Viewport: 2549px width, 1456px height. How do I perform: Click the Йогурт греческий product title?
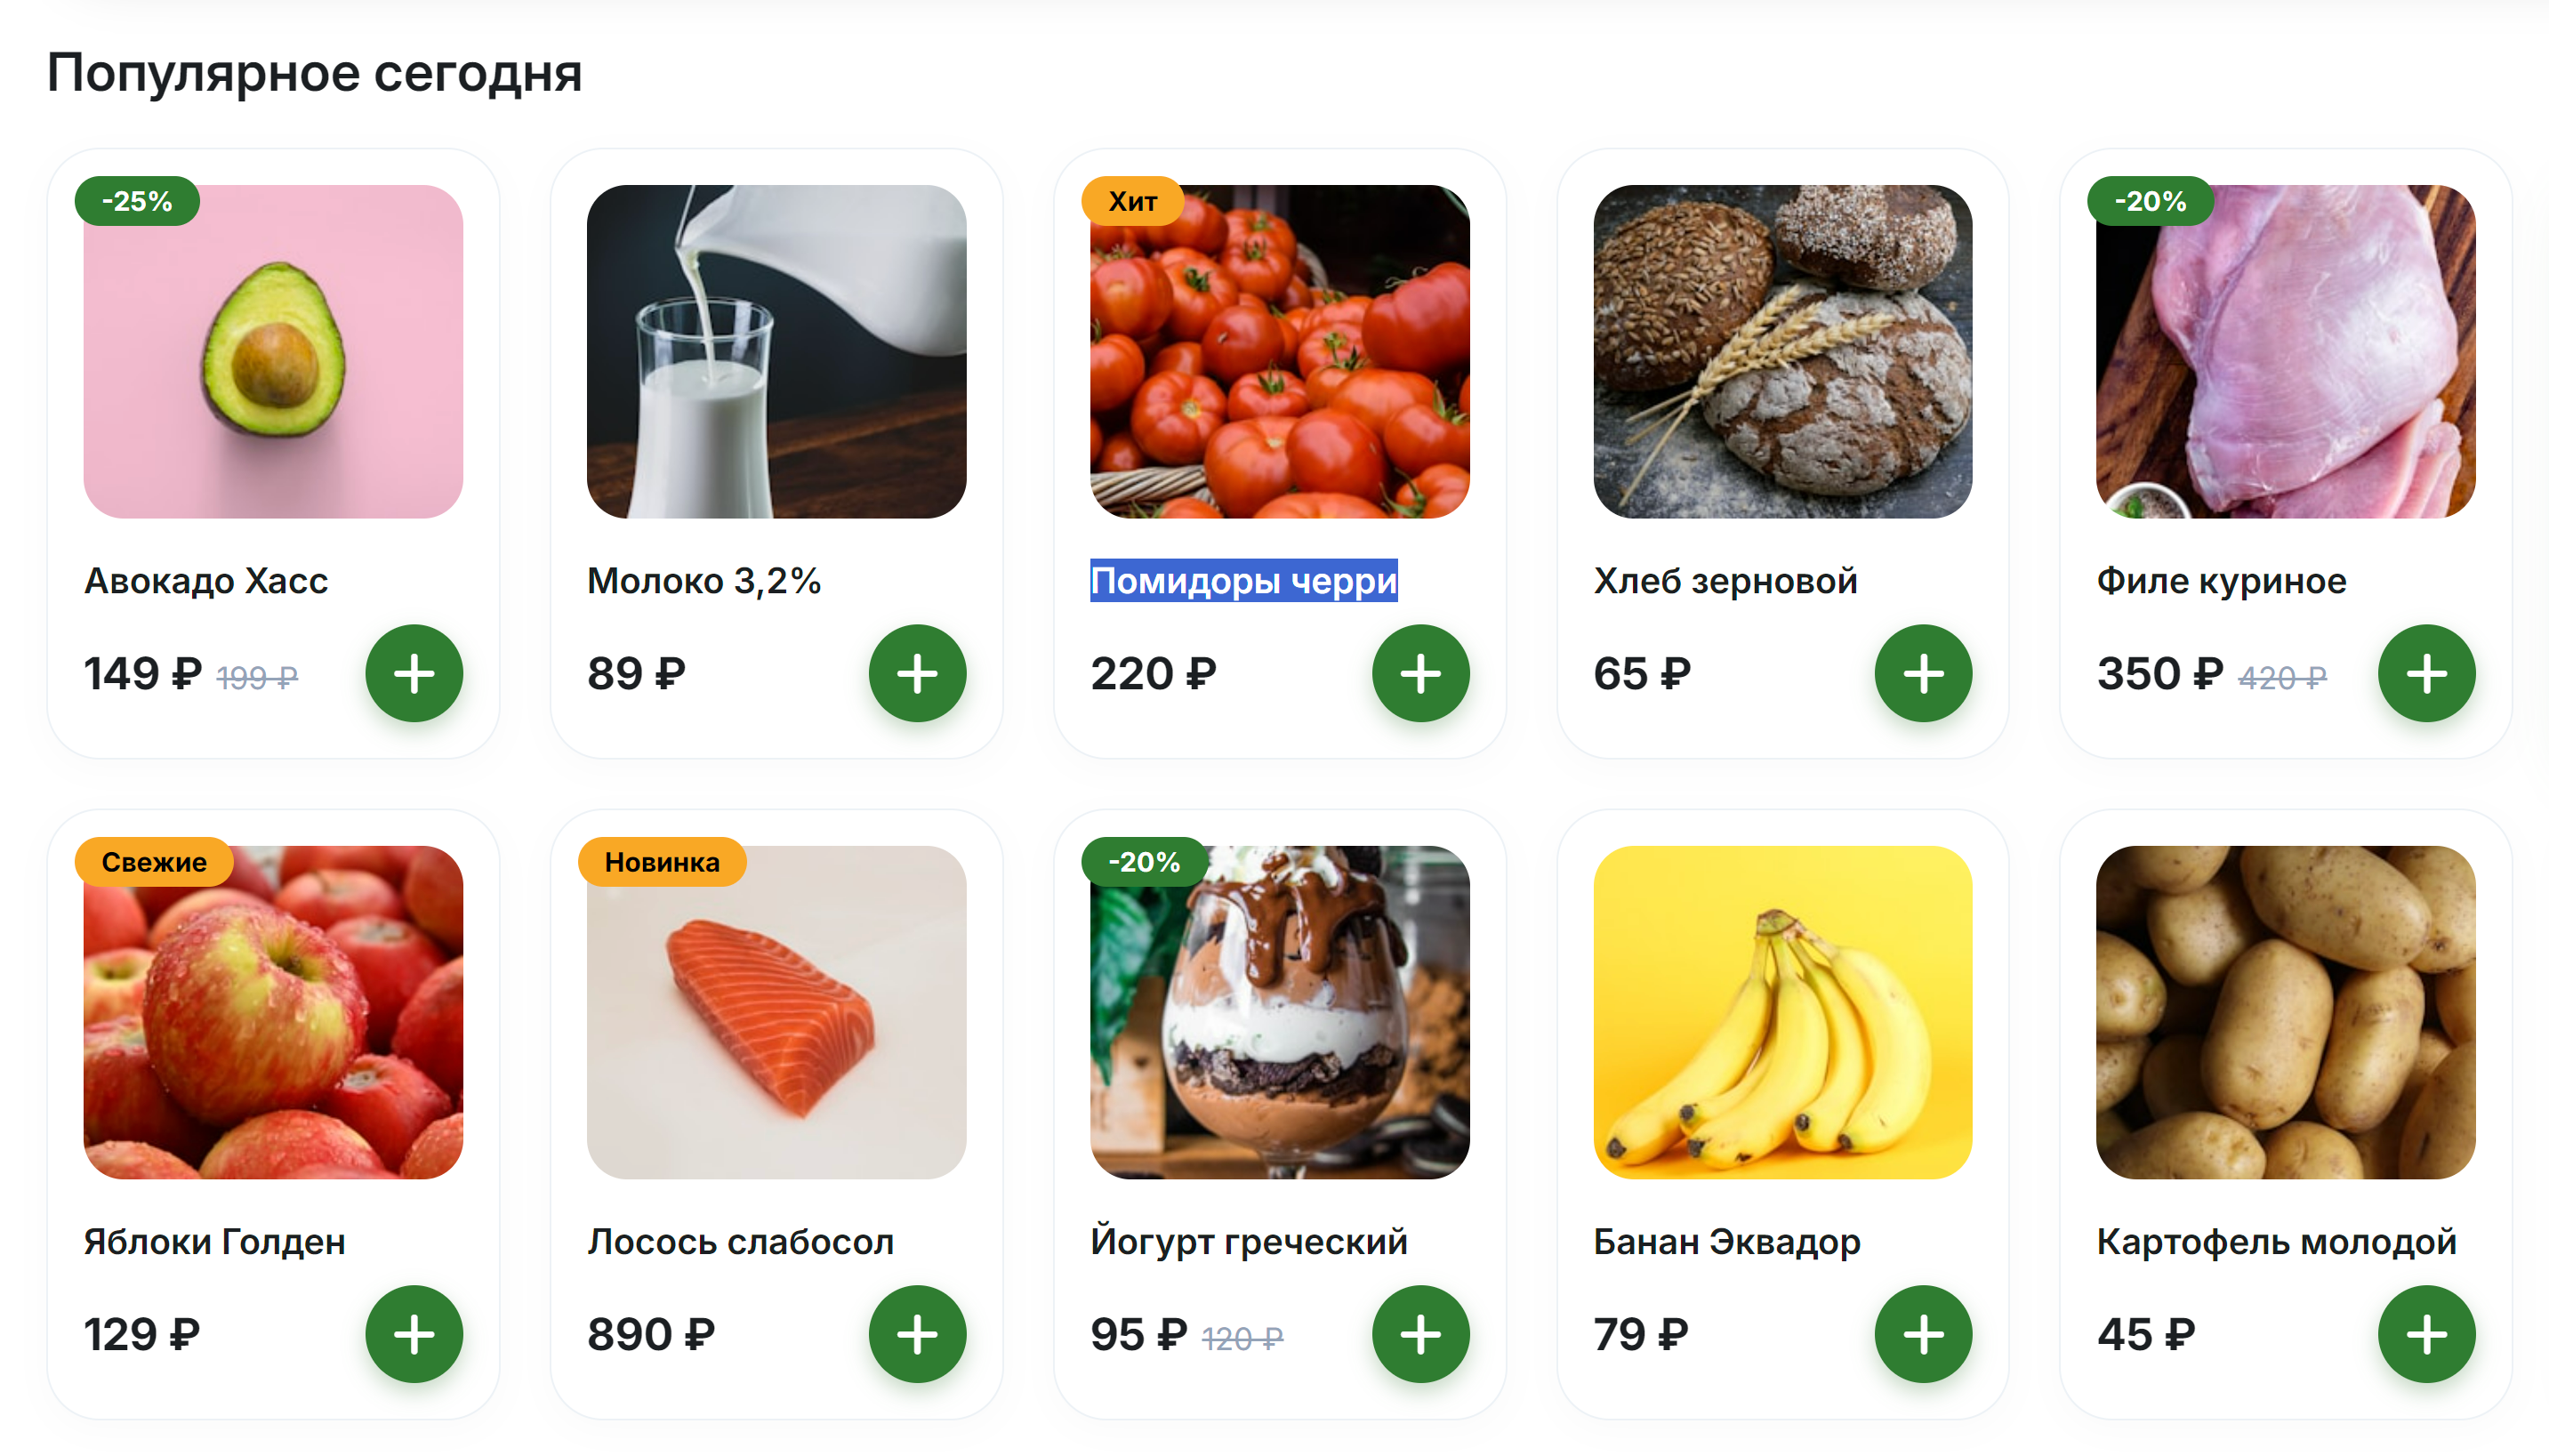[x=1248, y=1242]
